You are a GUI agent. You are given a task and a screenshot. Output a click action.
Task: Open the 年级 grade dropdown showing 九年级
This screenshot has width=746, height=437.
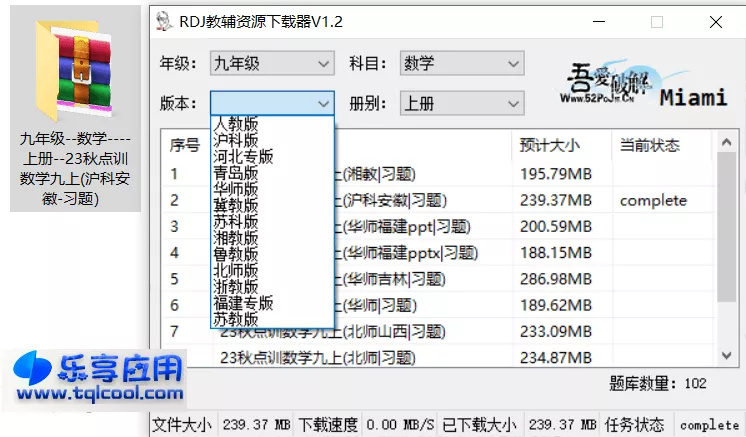coord(272,63)
